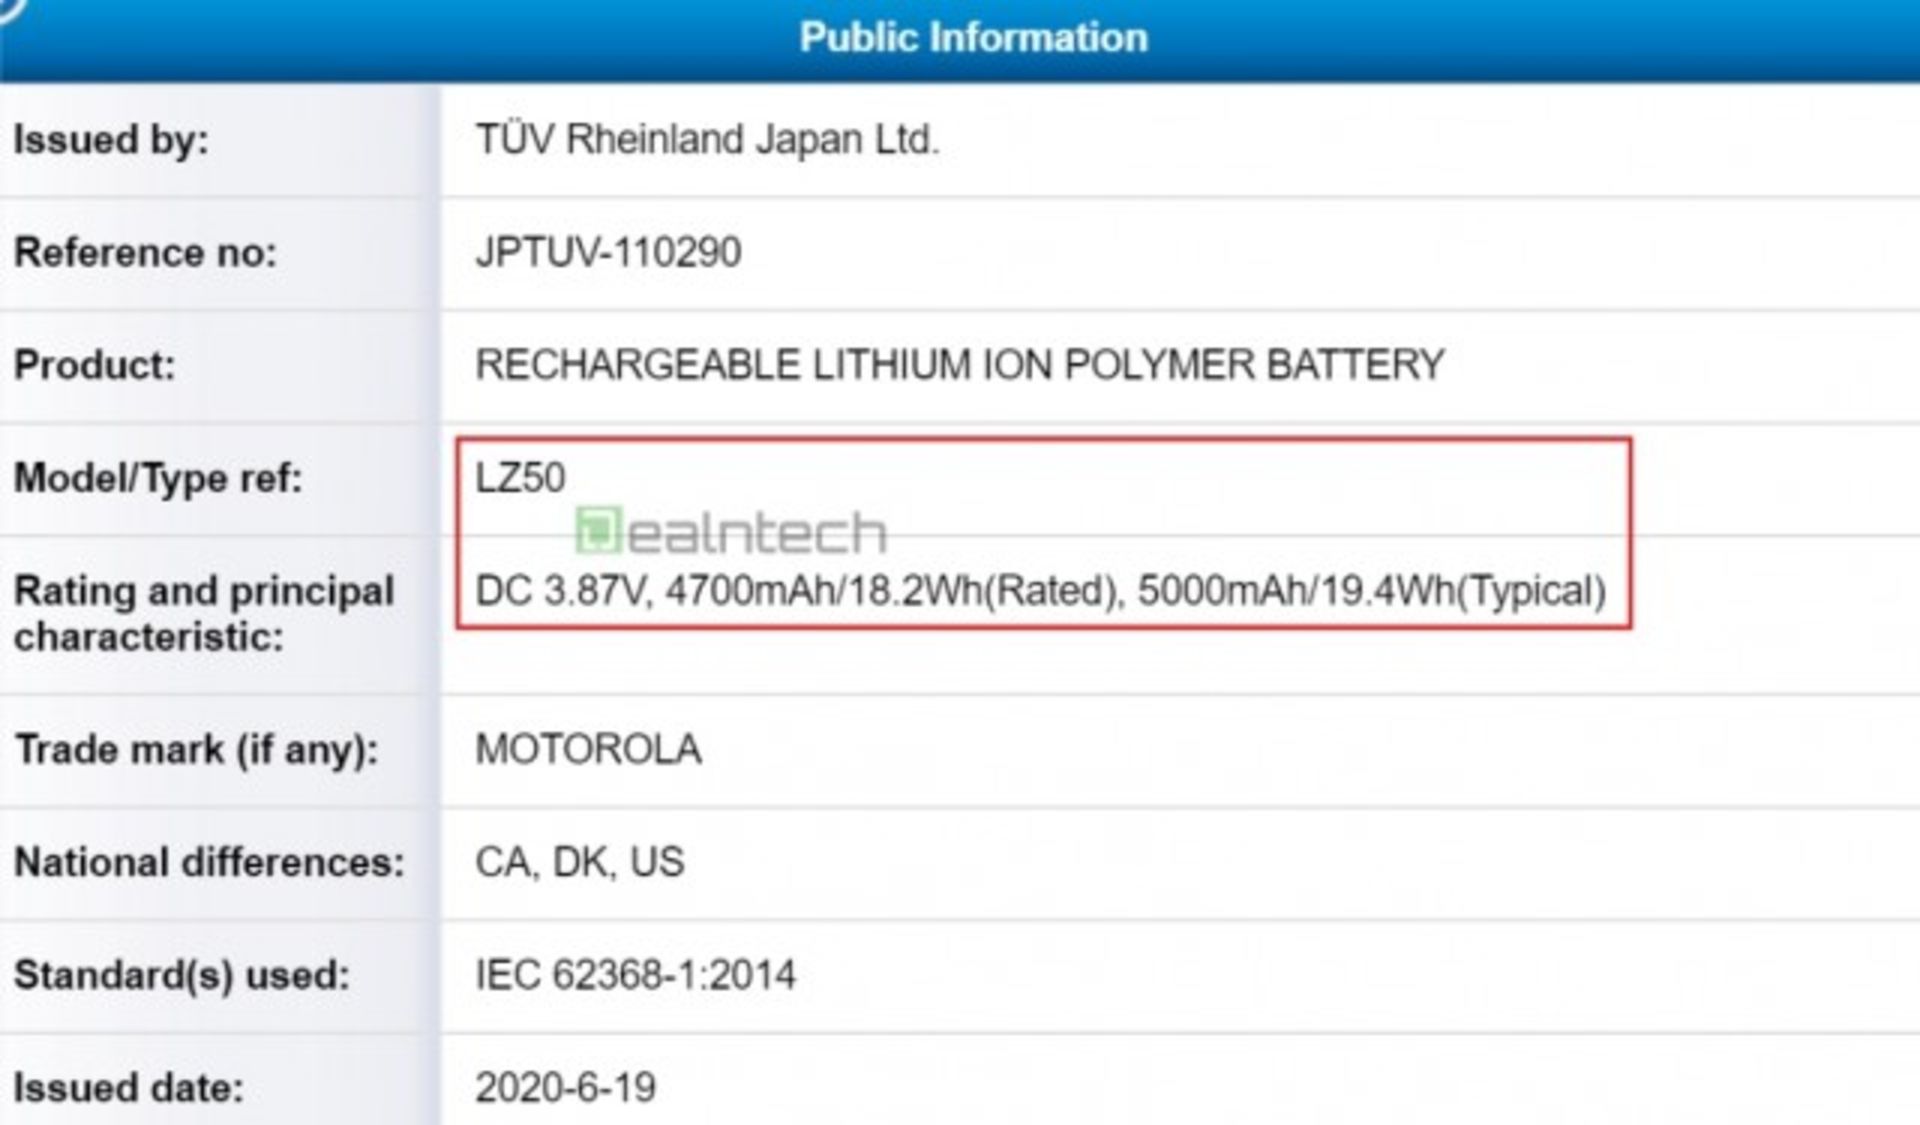Click the DC 3.87V battery rating text
Image resolution: width=1920 pixels, height=1125 pixels.
click(x=1040, y=591)
